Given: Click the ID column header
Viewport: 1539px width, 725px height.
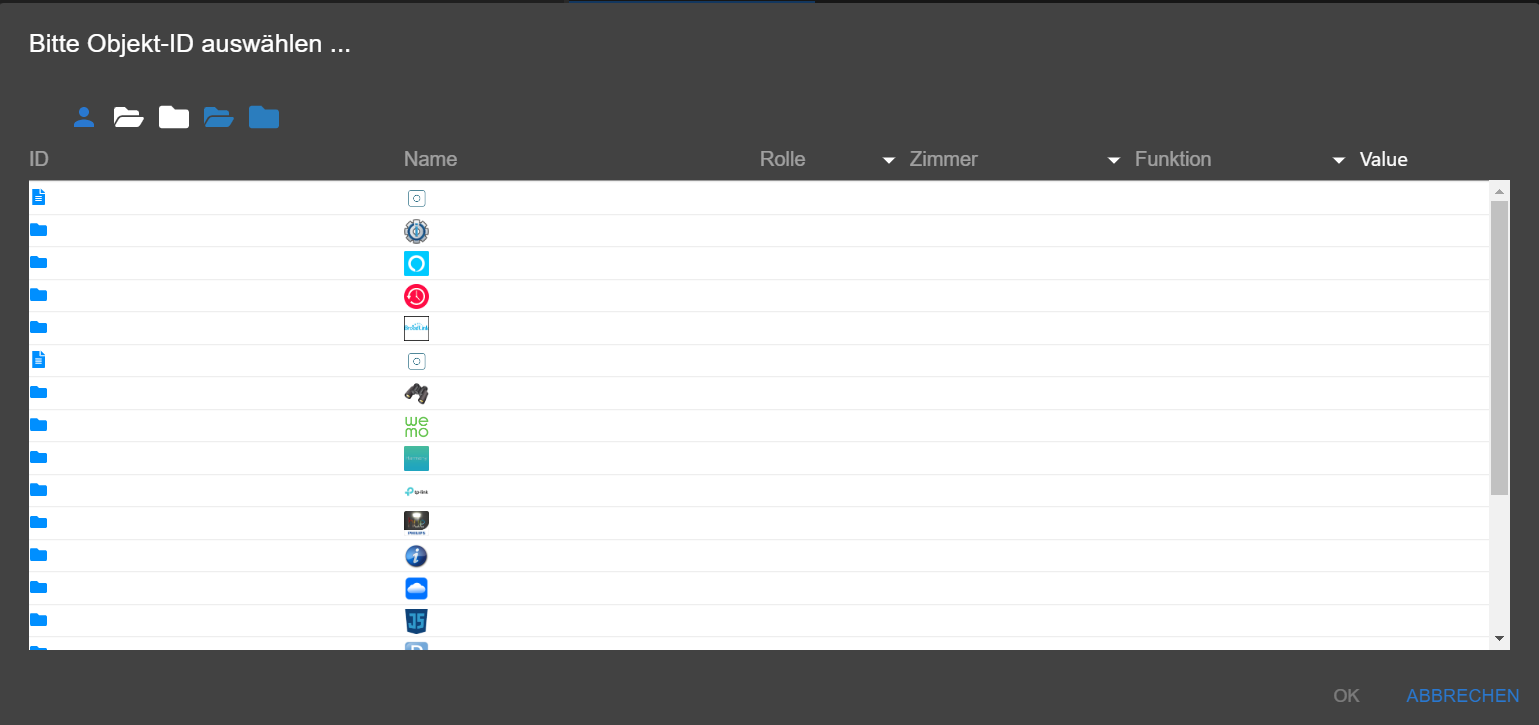Looking at the screenshot, I should coord(39,159).
